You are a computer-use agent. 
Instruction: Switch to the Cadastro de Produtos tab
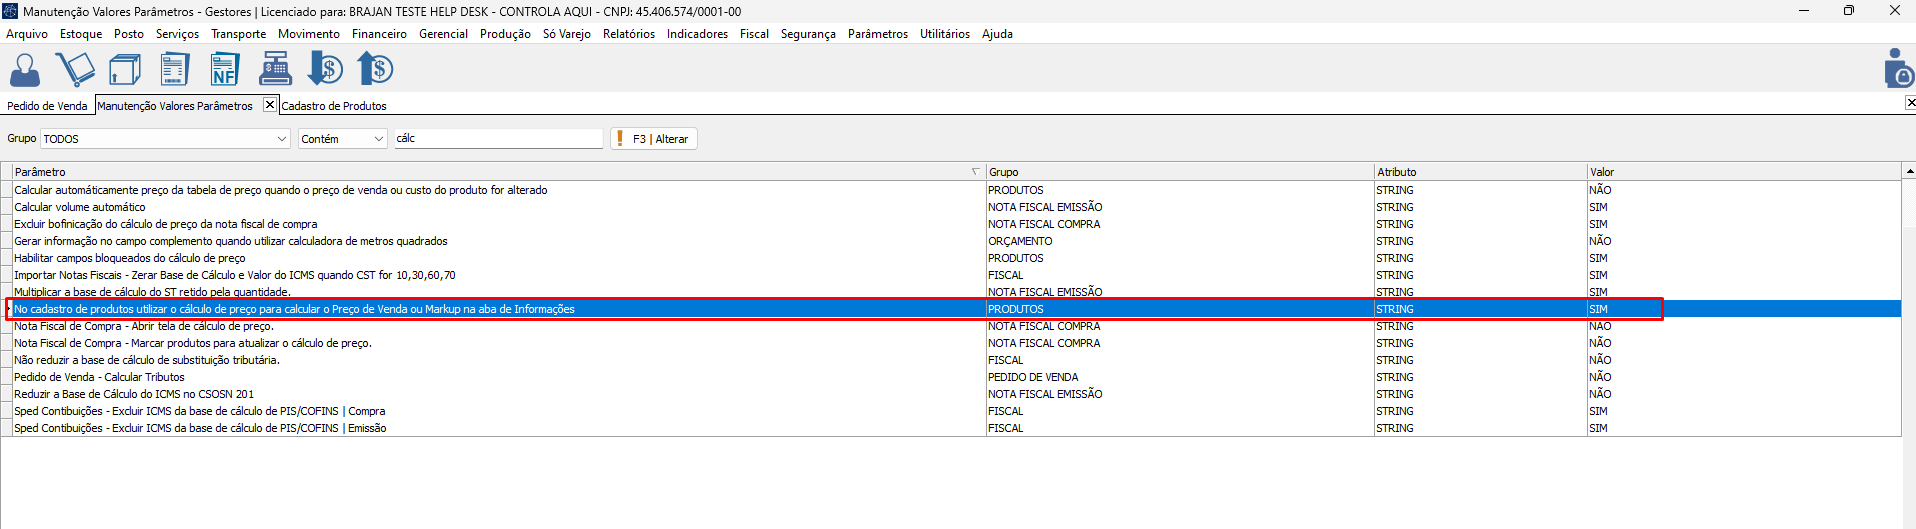[334, 106]
